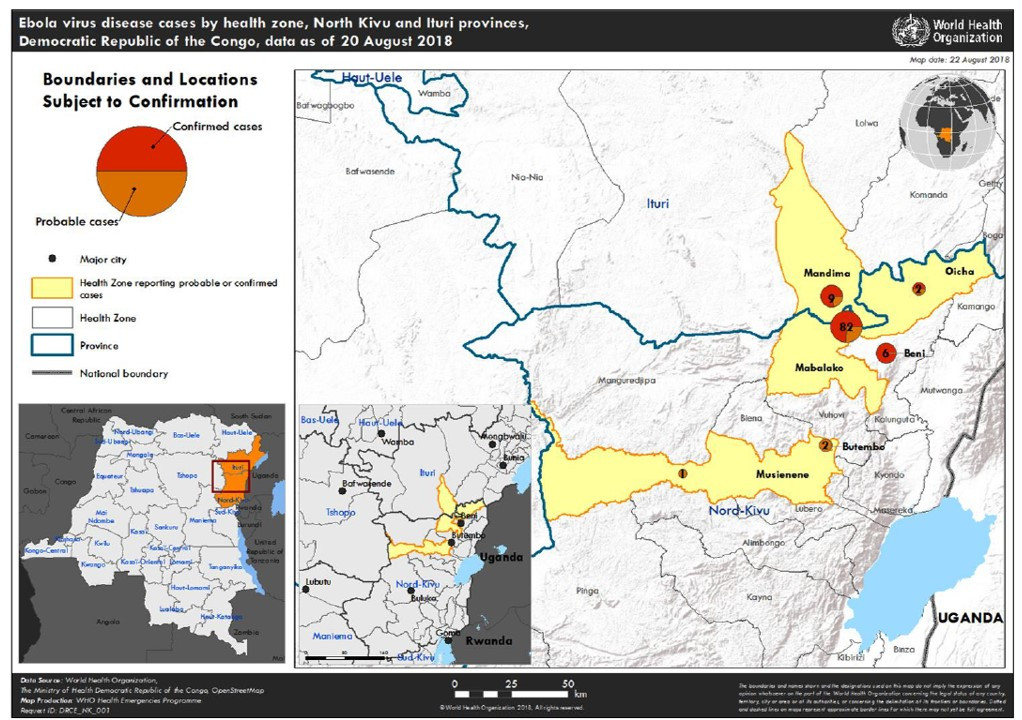Click the Mandima case circle labeled 9
1022x720 pixels.
[831, 297]
